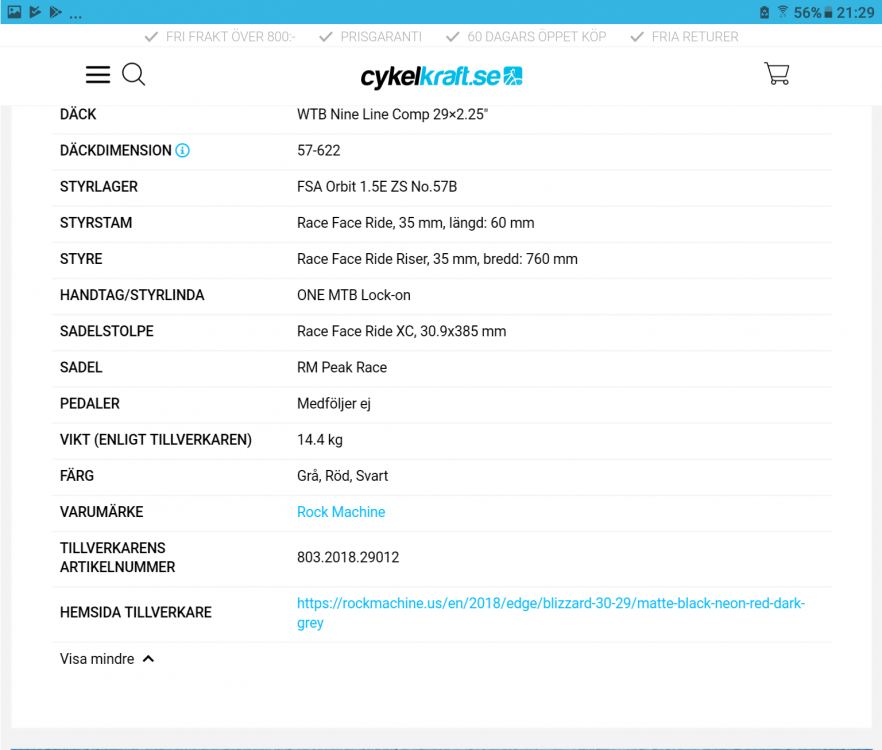
Task: Tap the 56% battery percentage
Action: (x=807, y=12)
